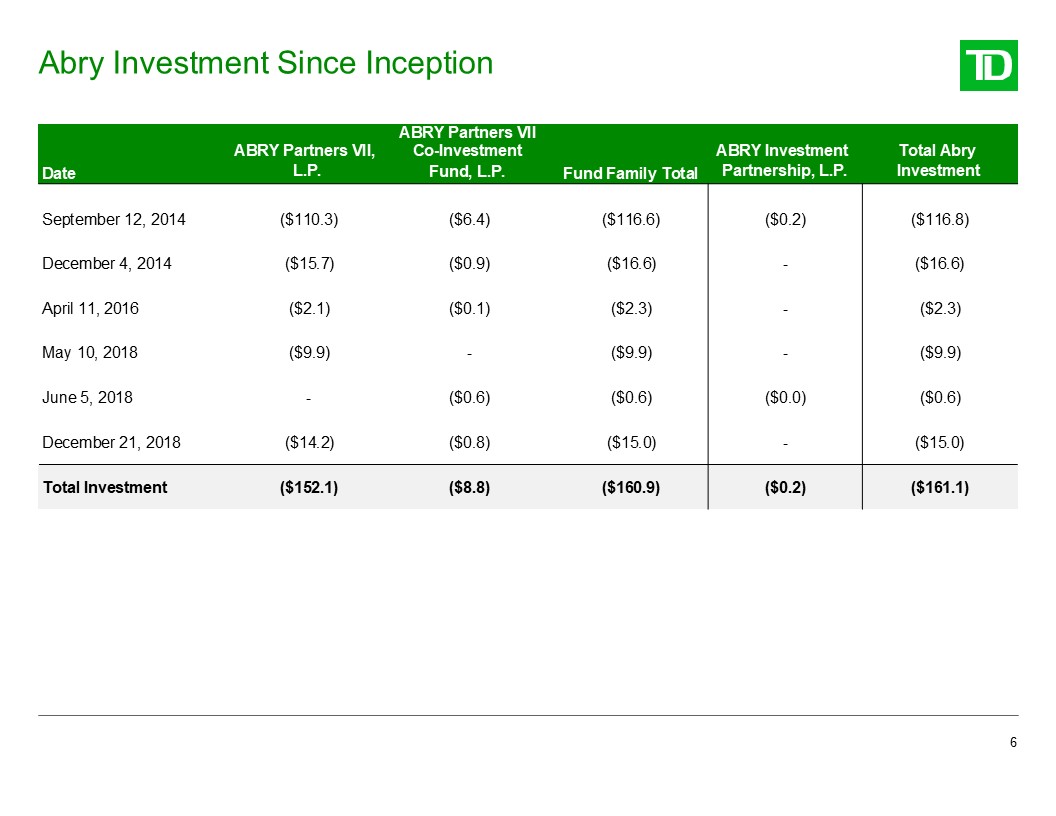Click the ($161.1) total cell

coord(937,488)
